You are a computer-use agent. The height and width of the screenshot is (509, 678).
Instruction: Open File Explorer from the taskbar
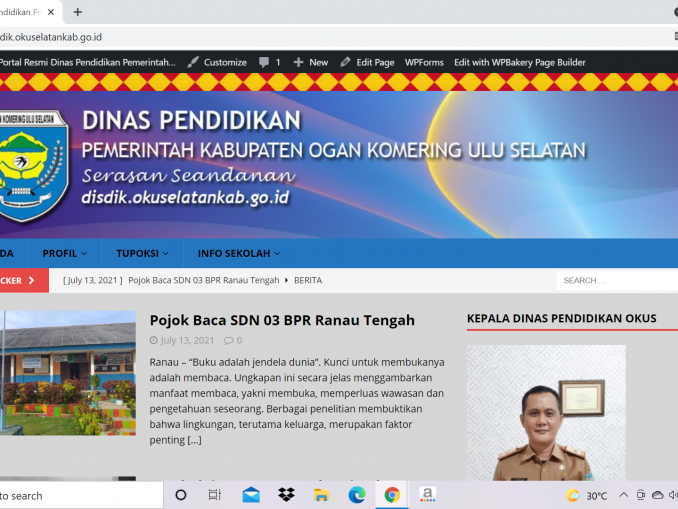(321, 495)
